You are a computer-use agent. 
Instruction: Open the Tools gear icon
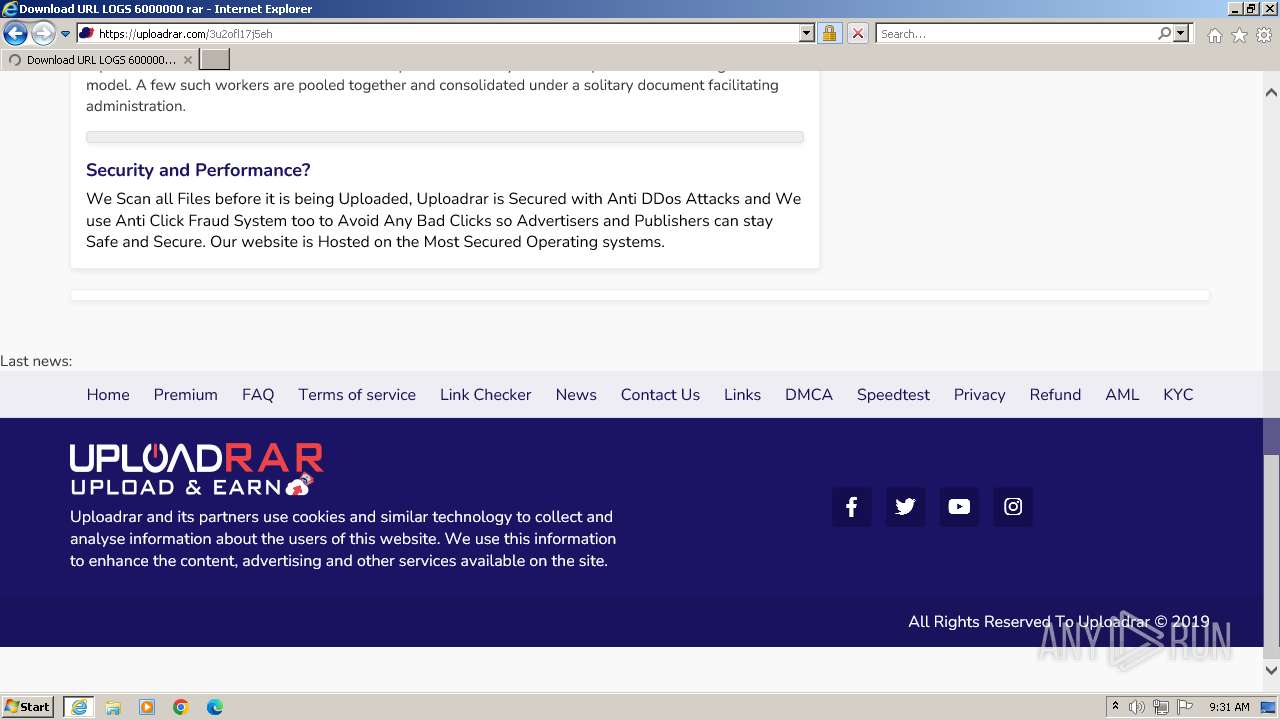click(x=1264, y=35)
